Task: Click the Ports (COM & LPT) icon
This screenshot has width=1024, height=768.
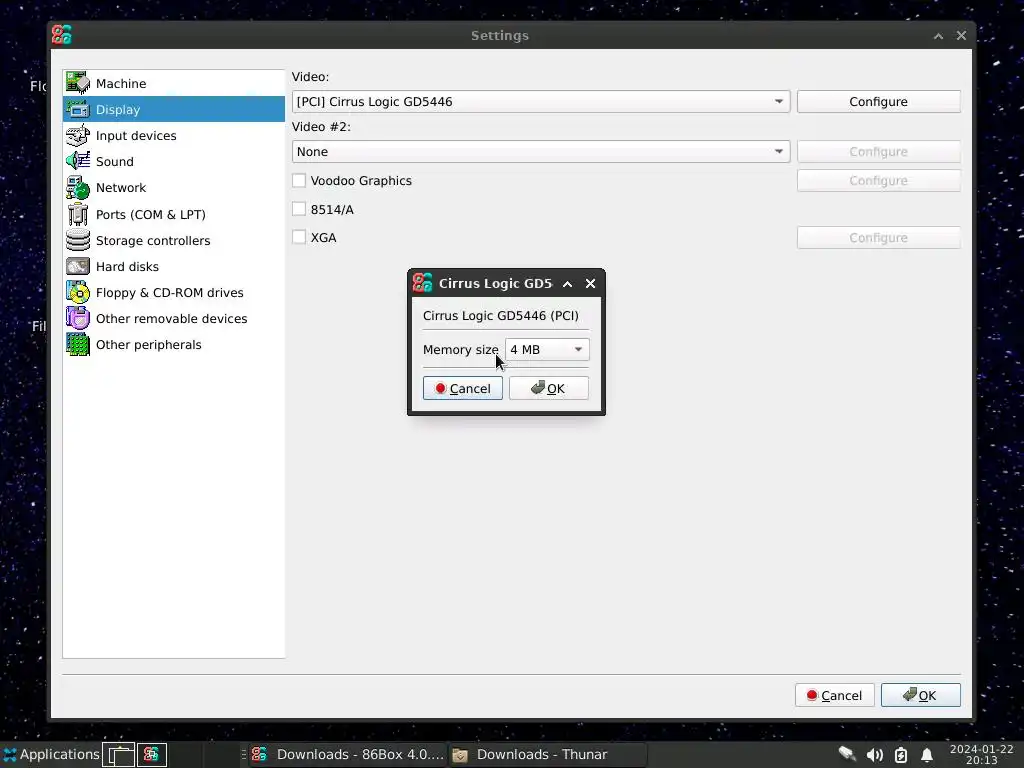Action: coord(78,214)
